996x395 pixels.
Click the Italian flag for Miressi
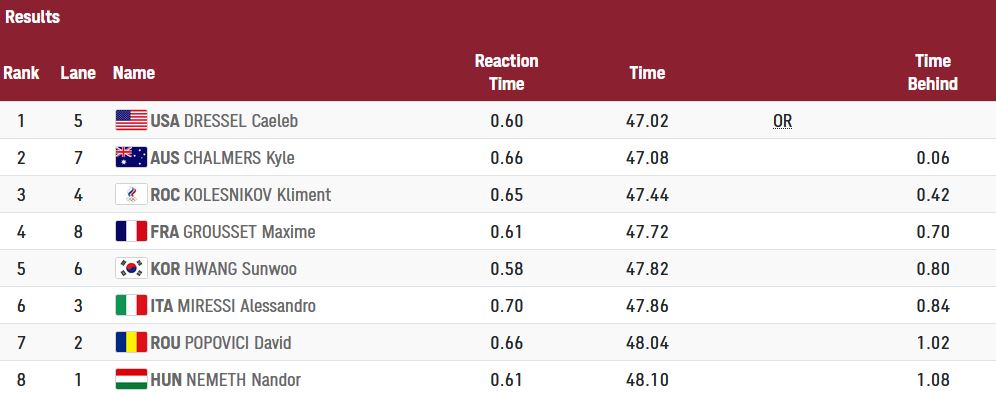click(131, 305)
